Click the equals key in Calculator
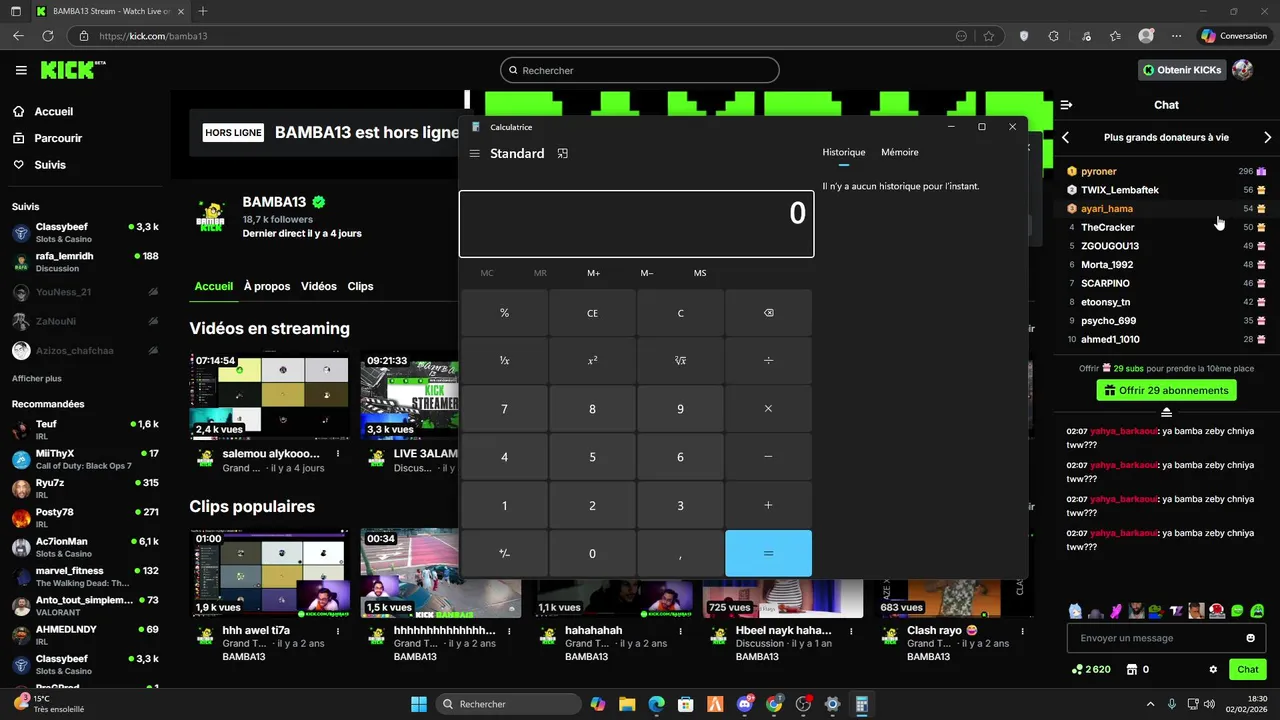Image resolution: width=1280 pixels, height=720 pixels. coord(768,553)
